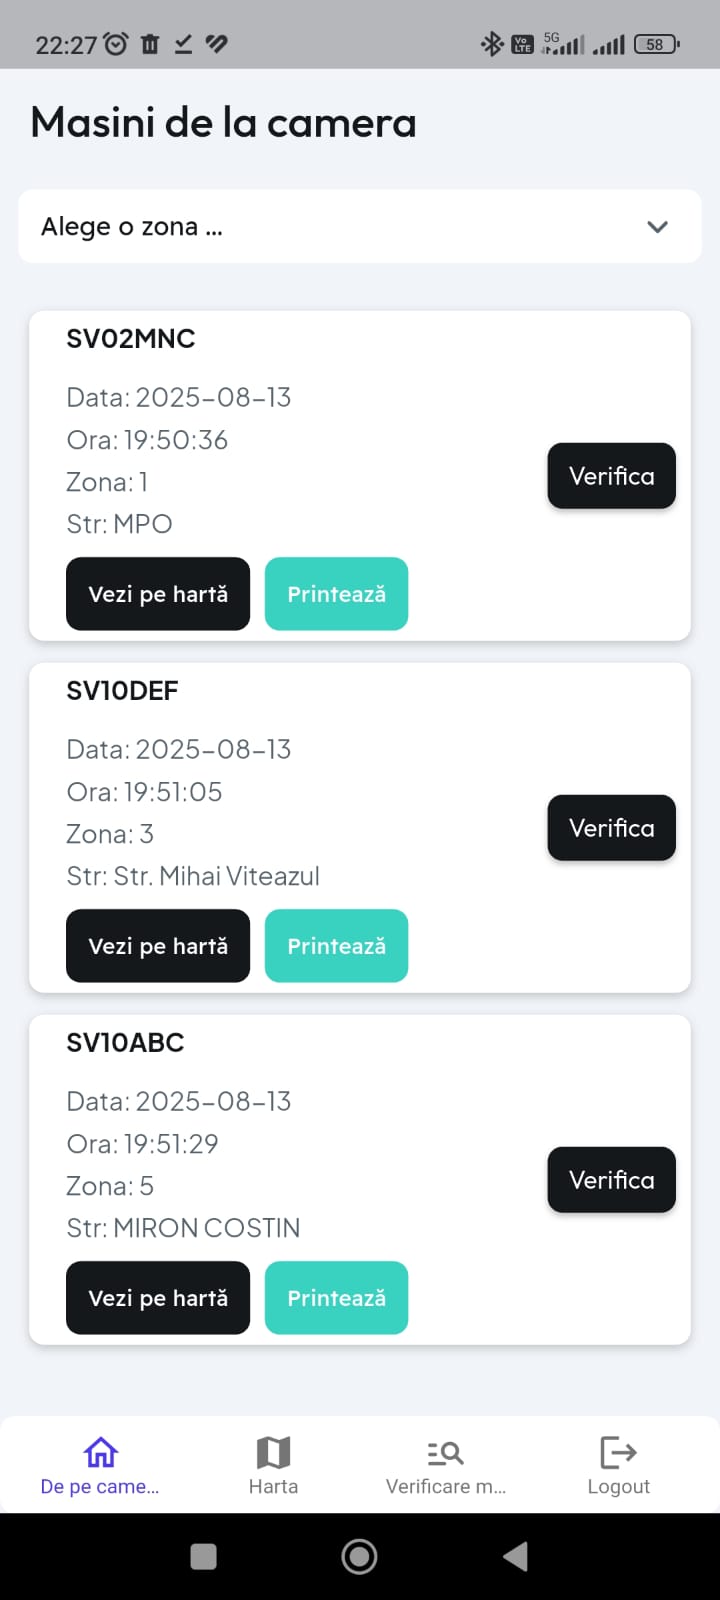Expand zone list using chevron arrow
The width and height of the screenshot is (720, 1600).
[x=657, y=227]
